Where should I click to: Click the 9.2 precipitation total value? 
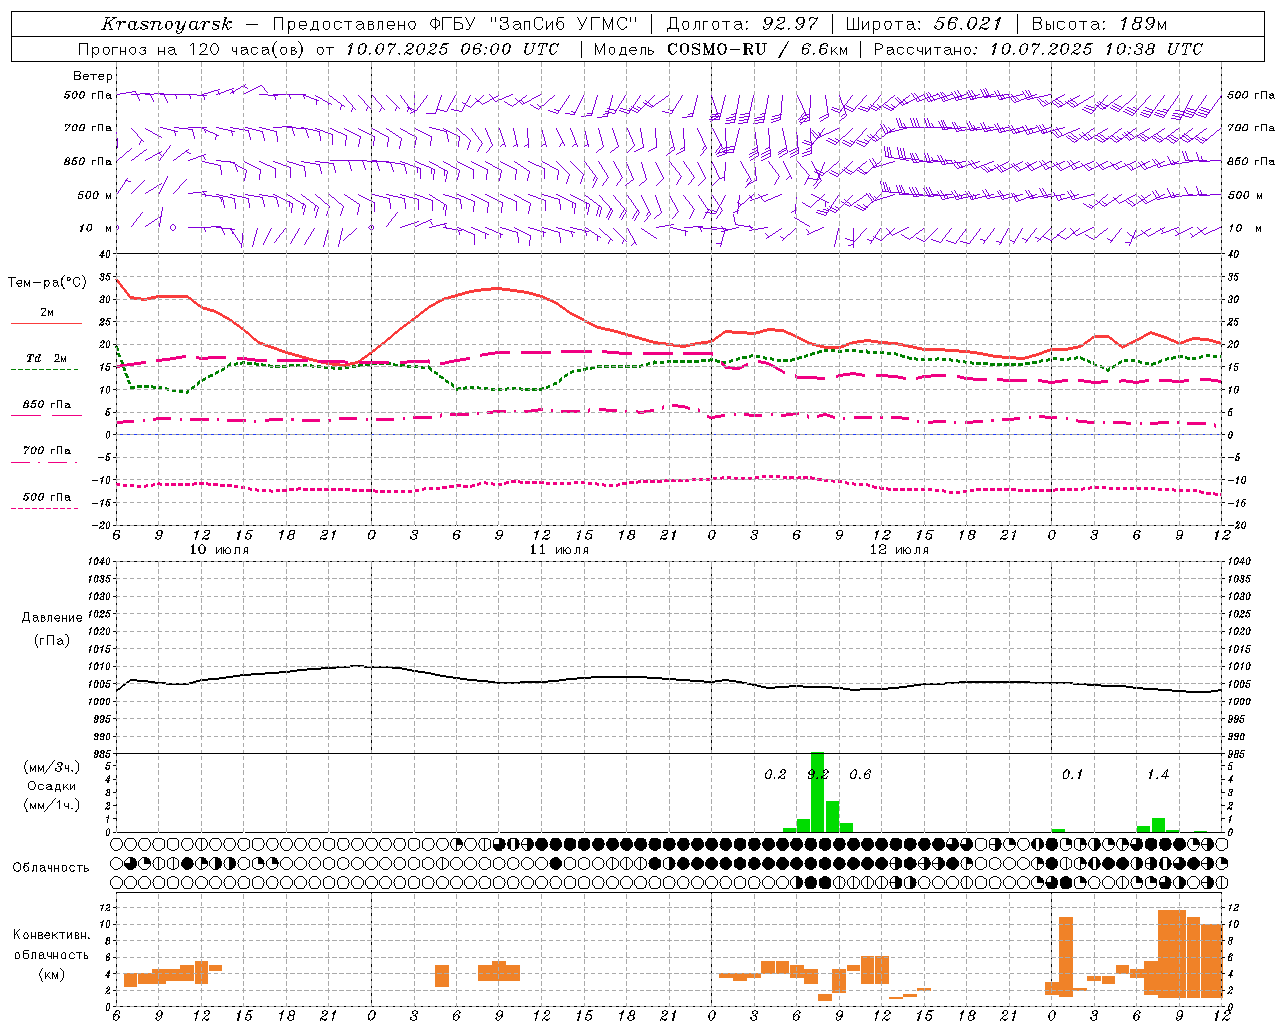pyautogui.click(x=818, y=774)
